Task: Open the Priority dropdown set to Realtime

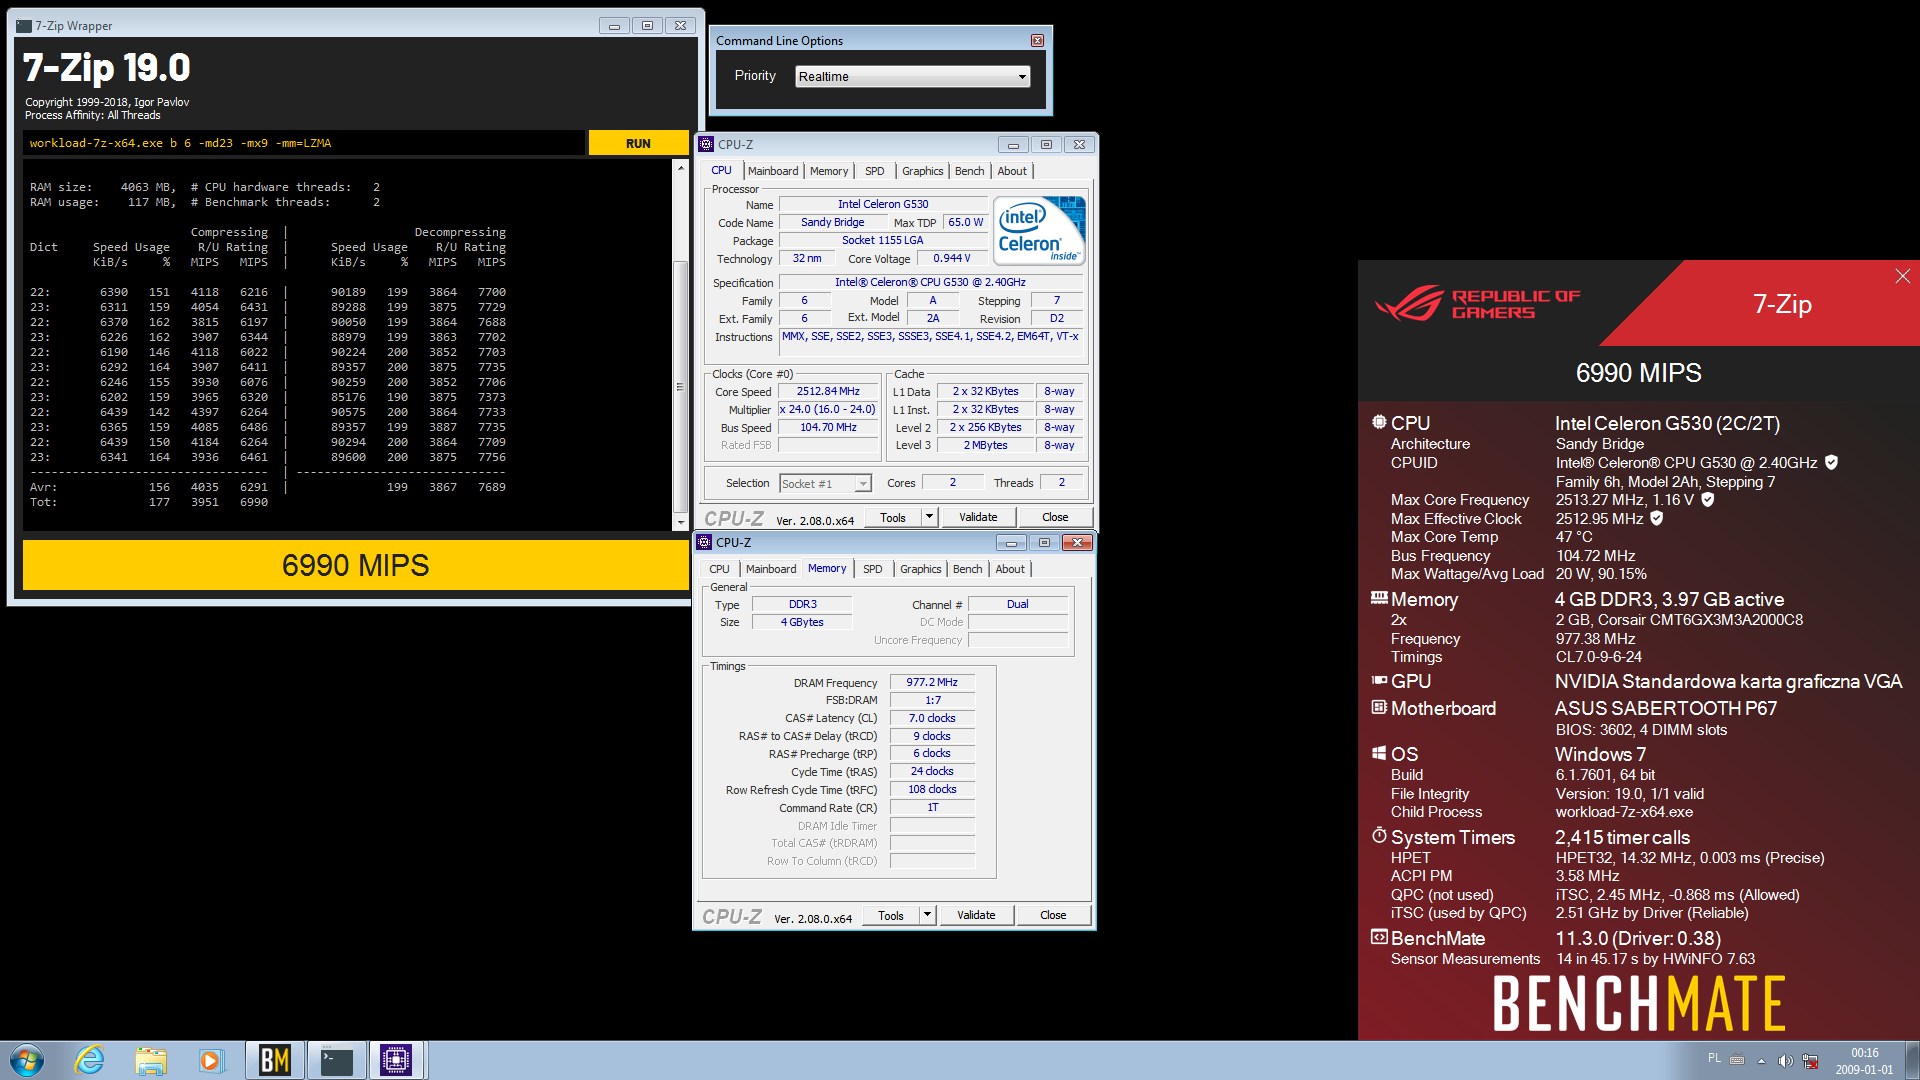Action: 912,76
